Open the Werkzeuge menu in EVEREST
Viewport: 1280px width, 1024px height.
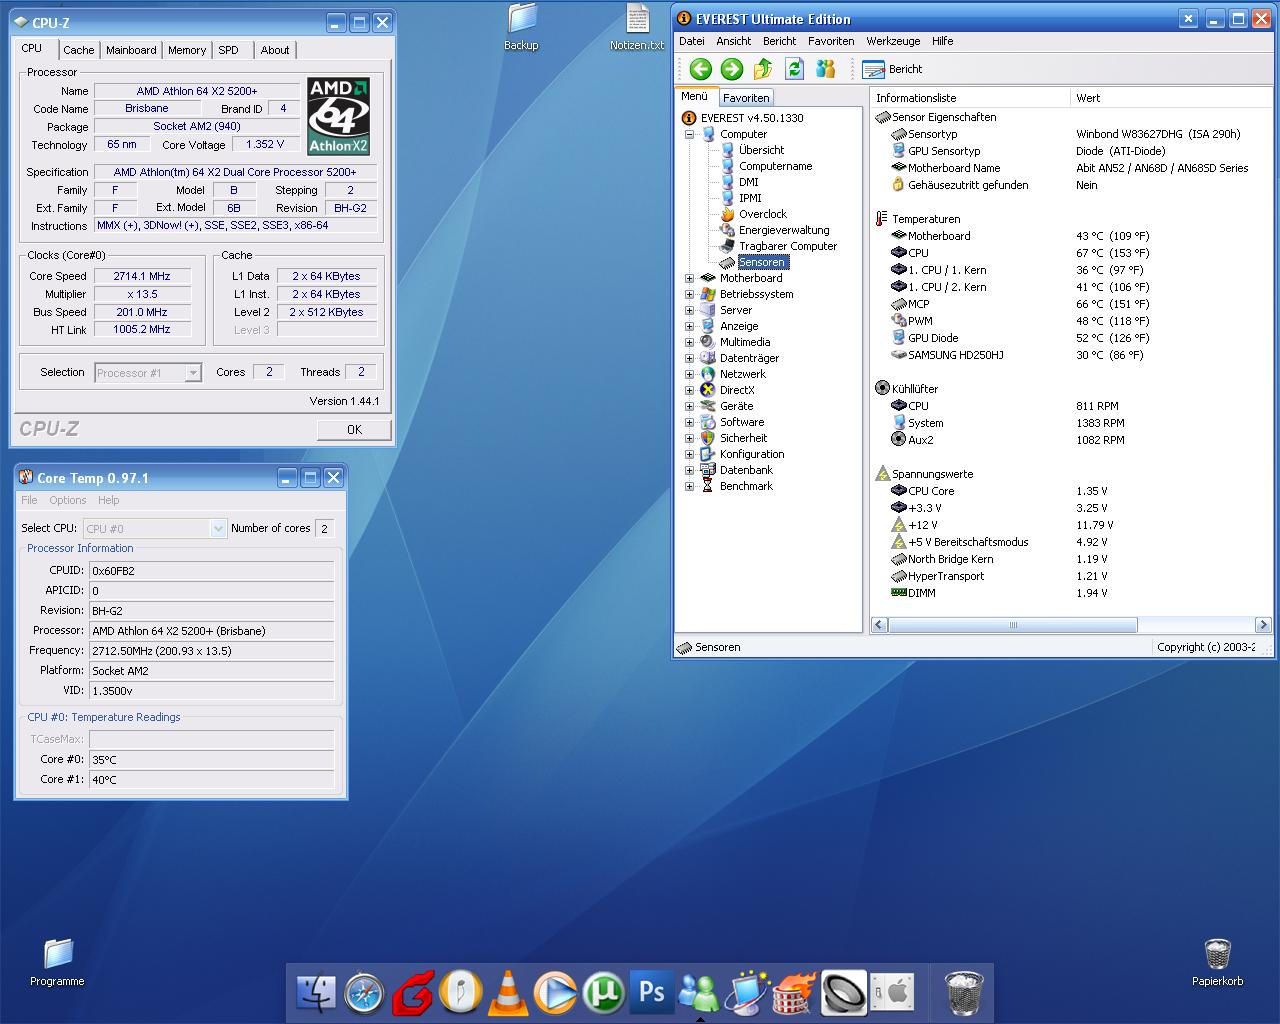pos(893,41)
